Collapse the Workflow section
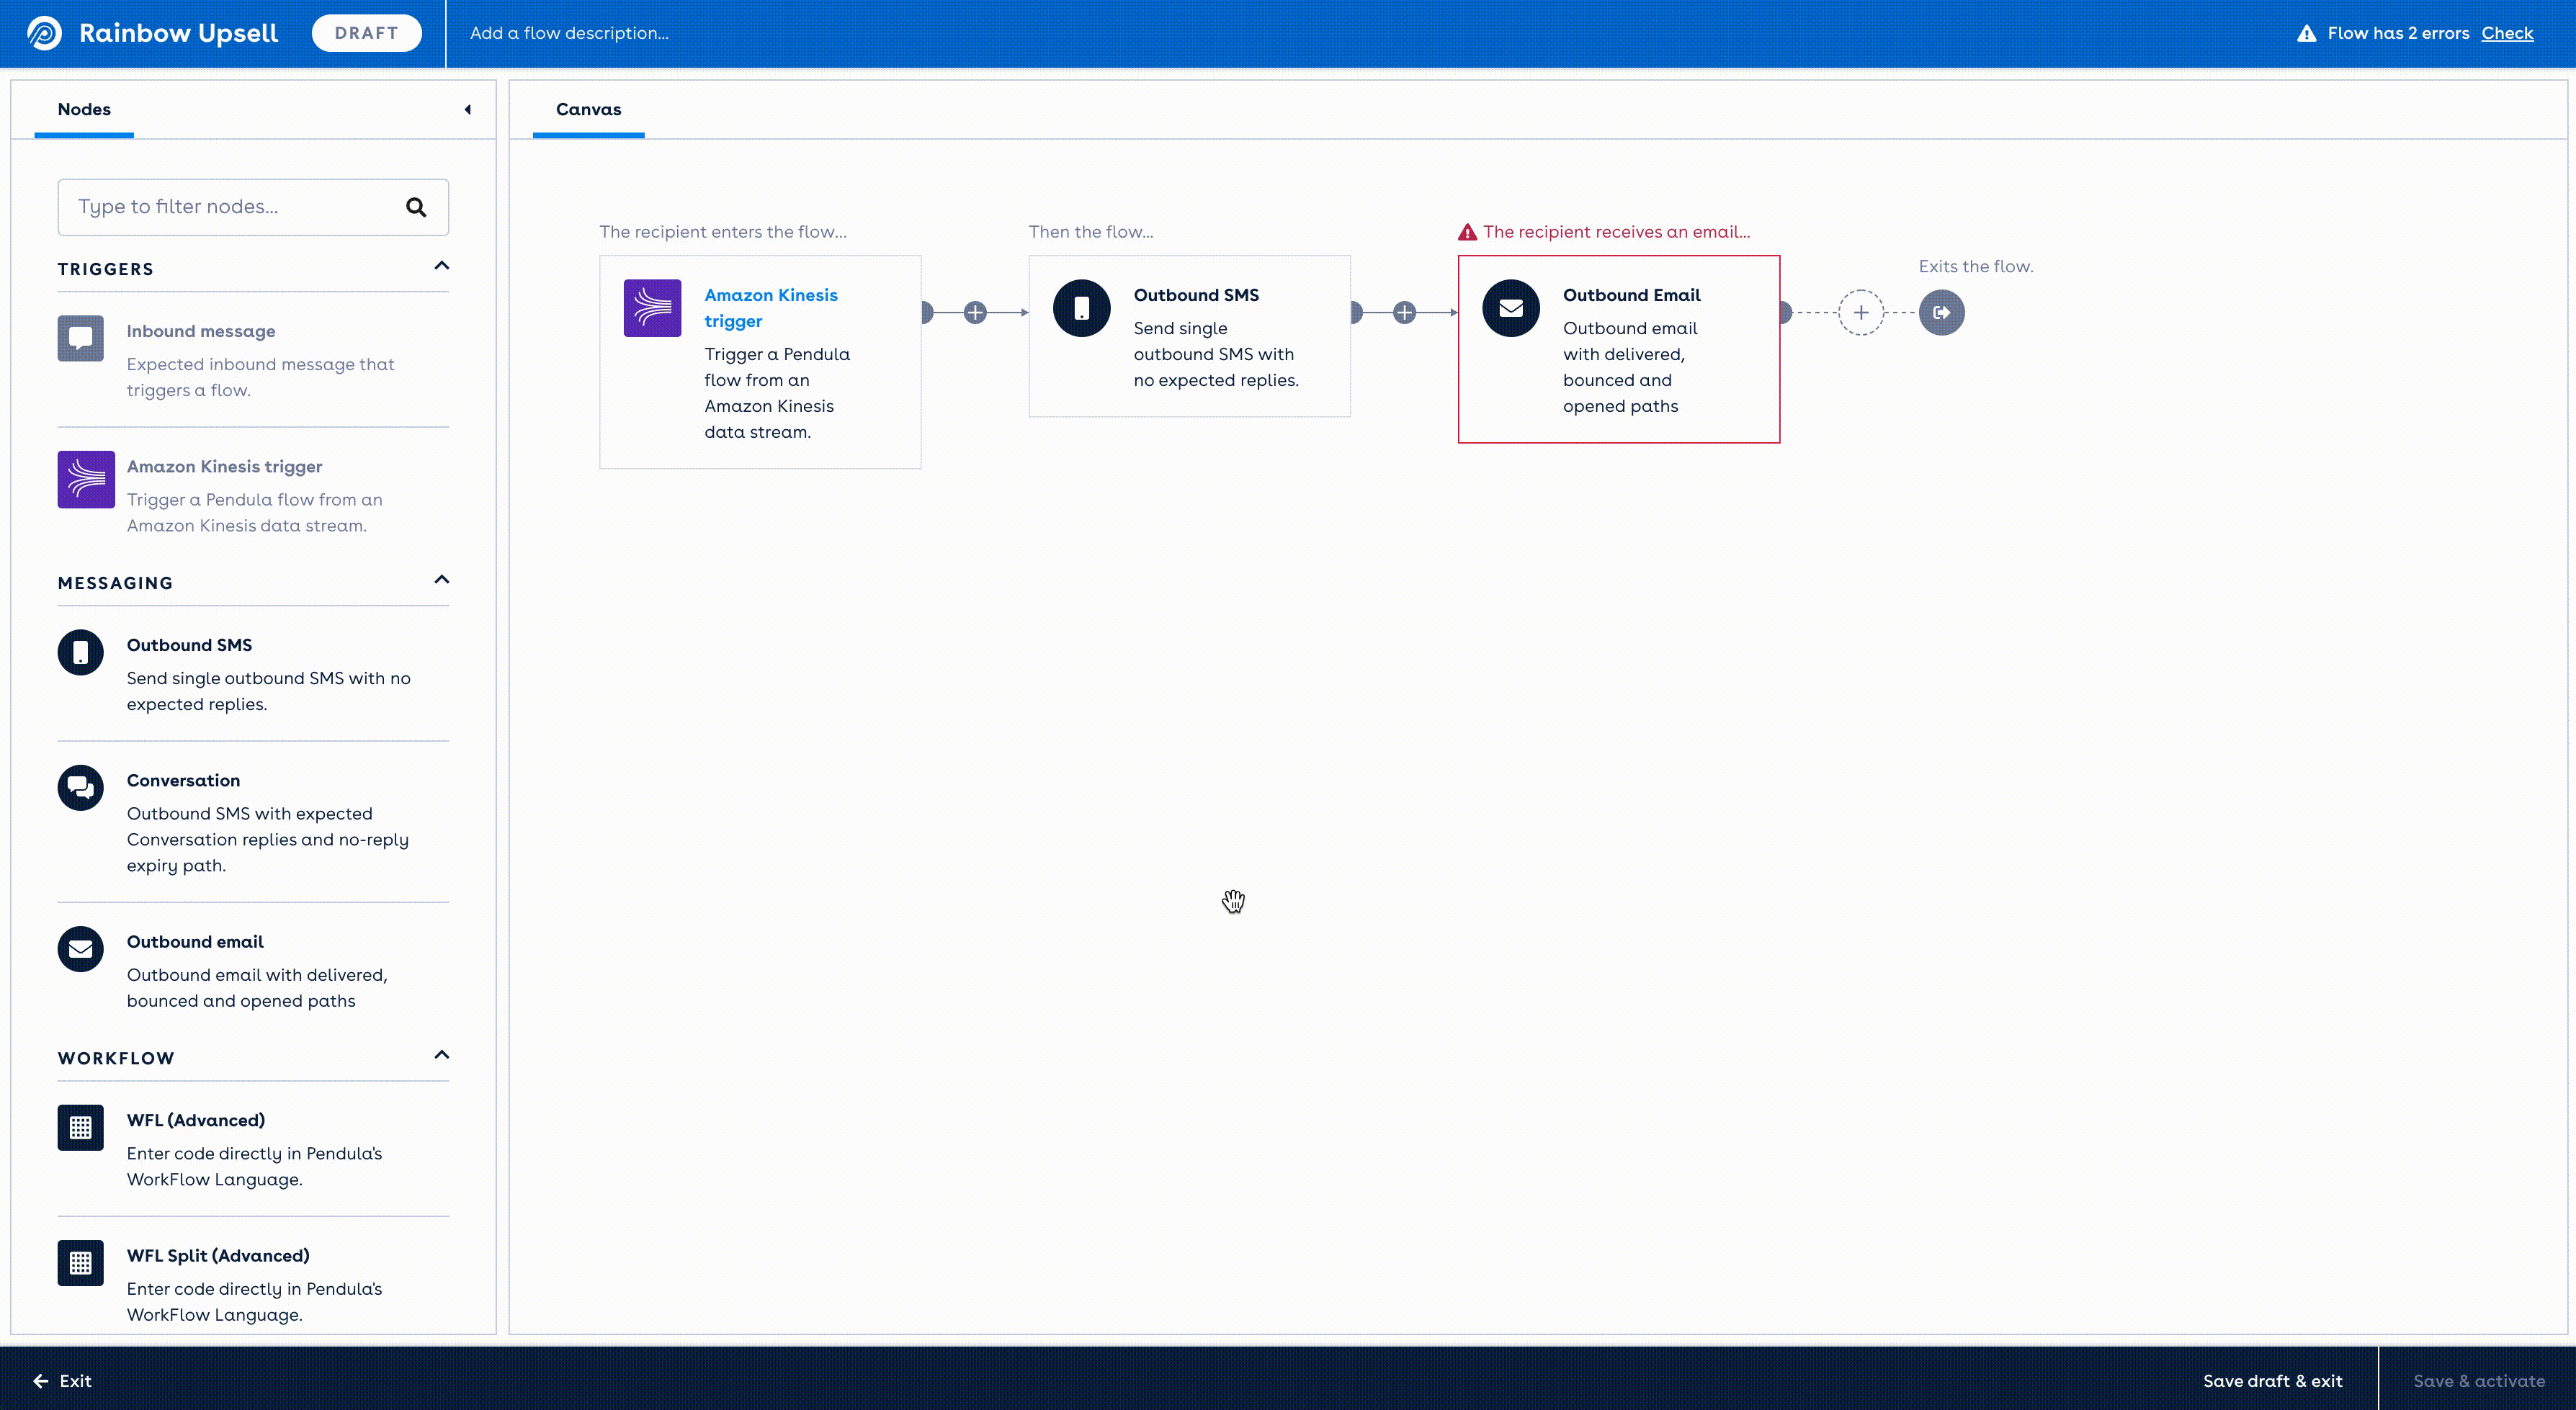The width and height of the screenshot is (2576, 1410). 441,1055
